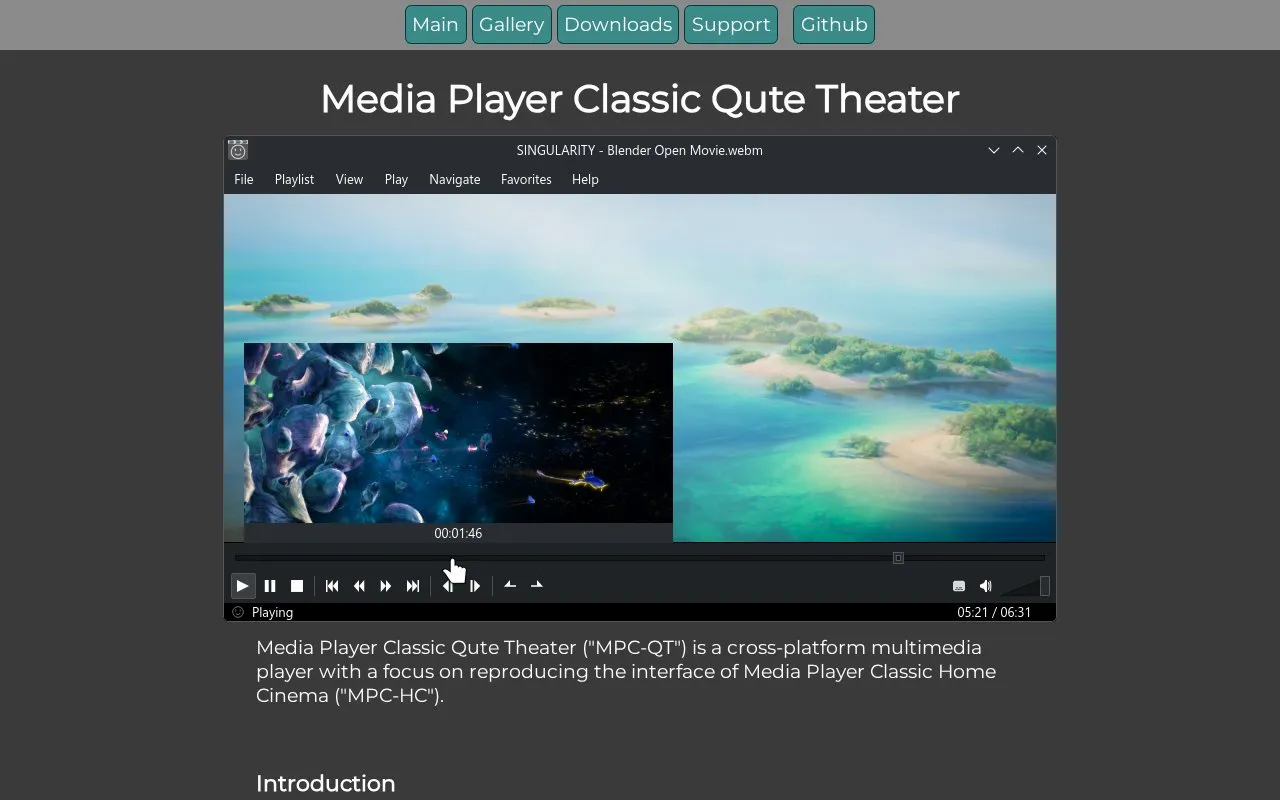
Task: Open the File menu
Action: coord(244,179)
